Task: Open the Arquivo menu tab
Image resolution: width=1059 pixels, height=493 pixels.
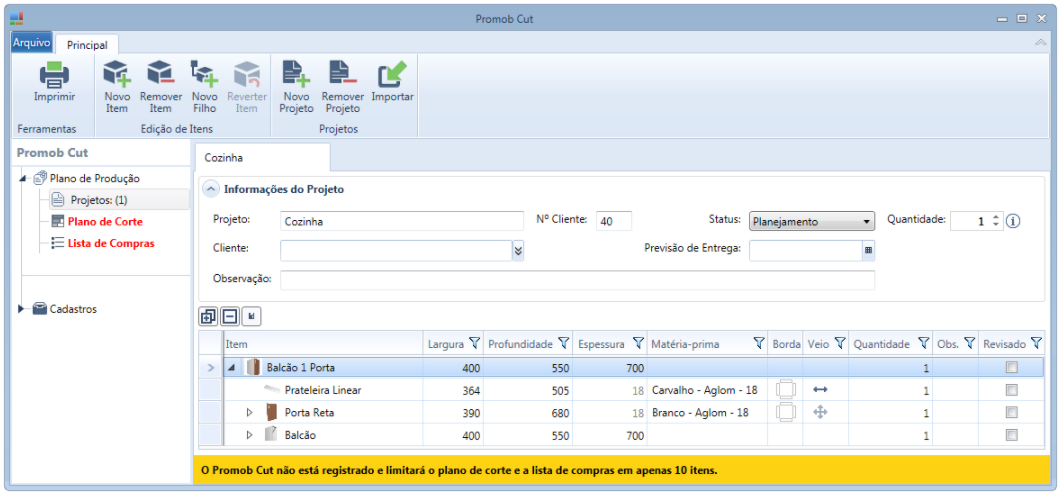Action: [32, 42]
